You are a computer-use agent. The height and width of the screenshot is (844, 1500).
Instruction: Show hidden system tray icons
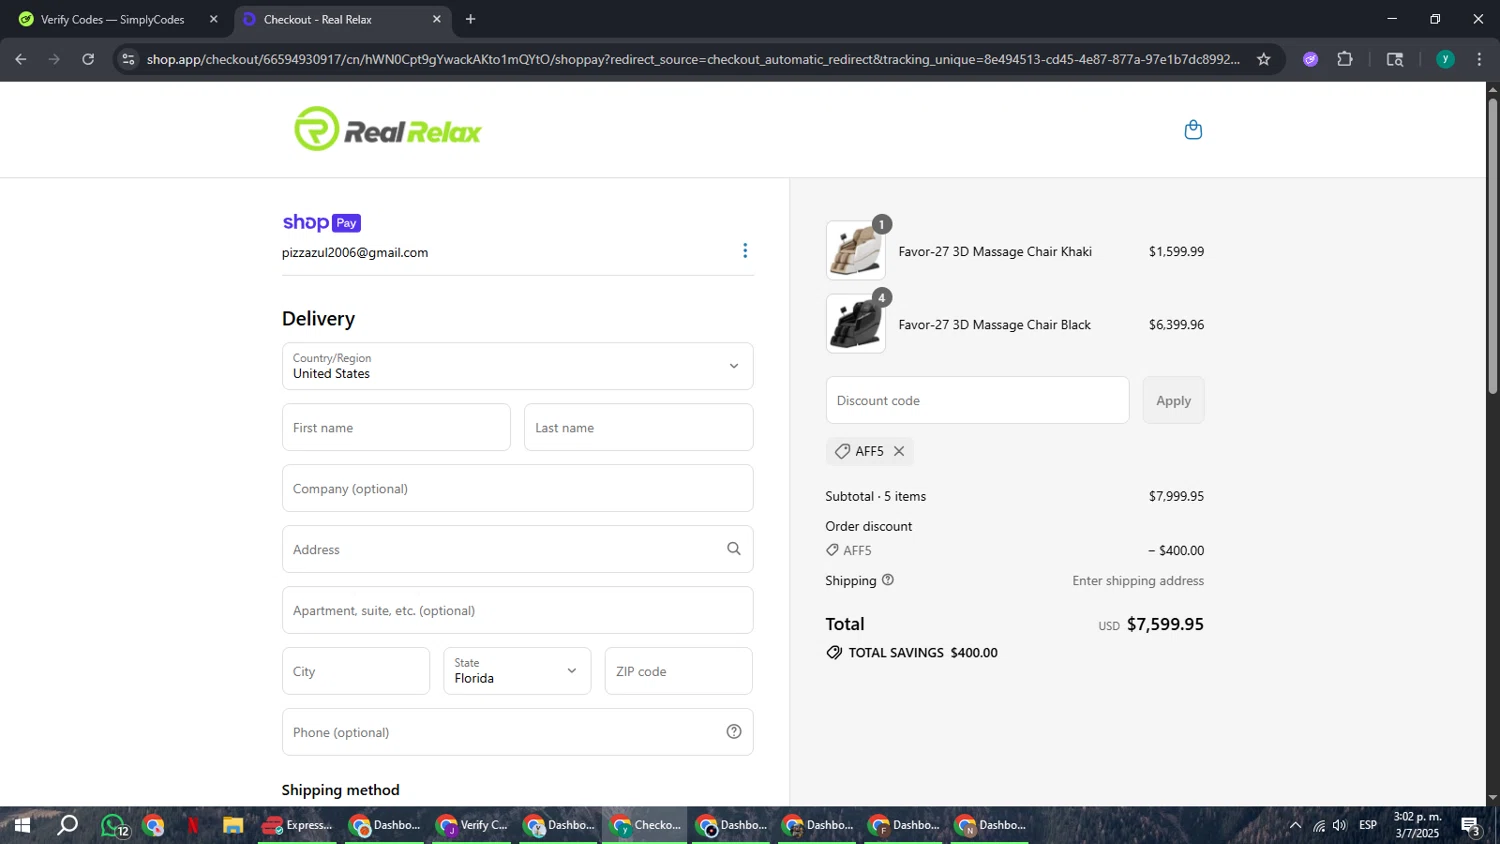[1295, 825]
